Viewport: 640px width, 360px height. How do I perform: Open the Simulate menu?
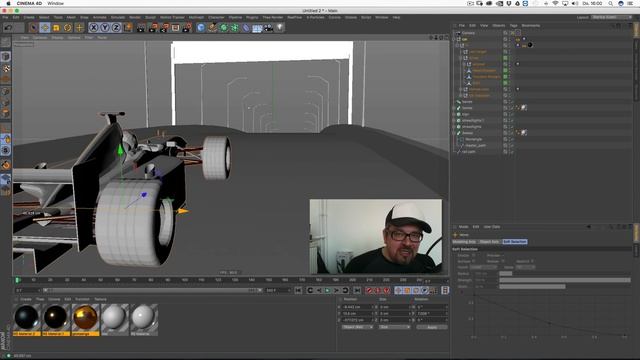click(118, 17)
